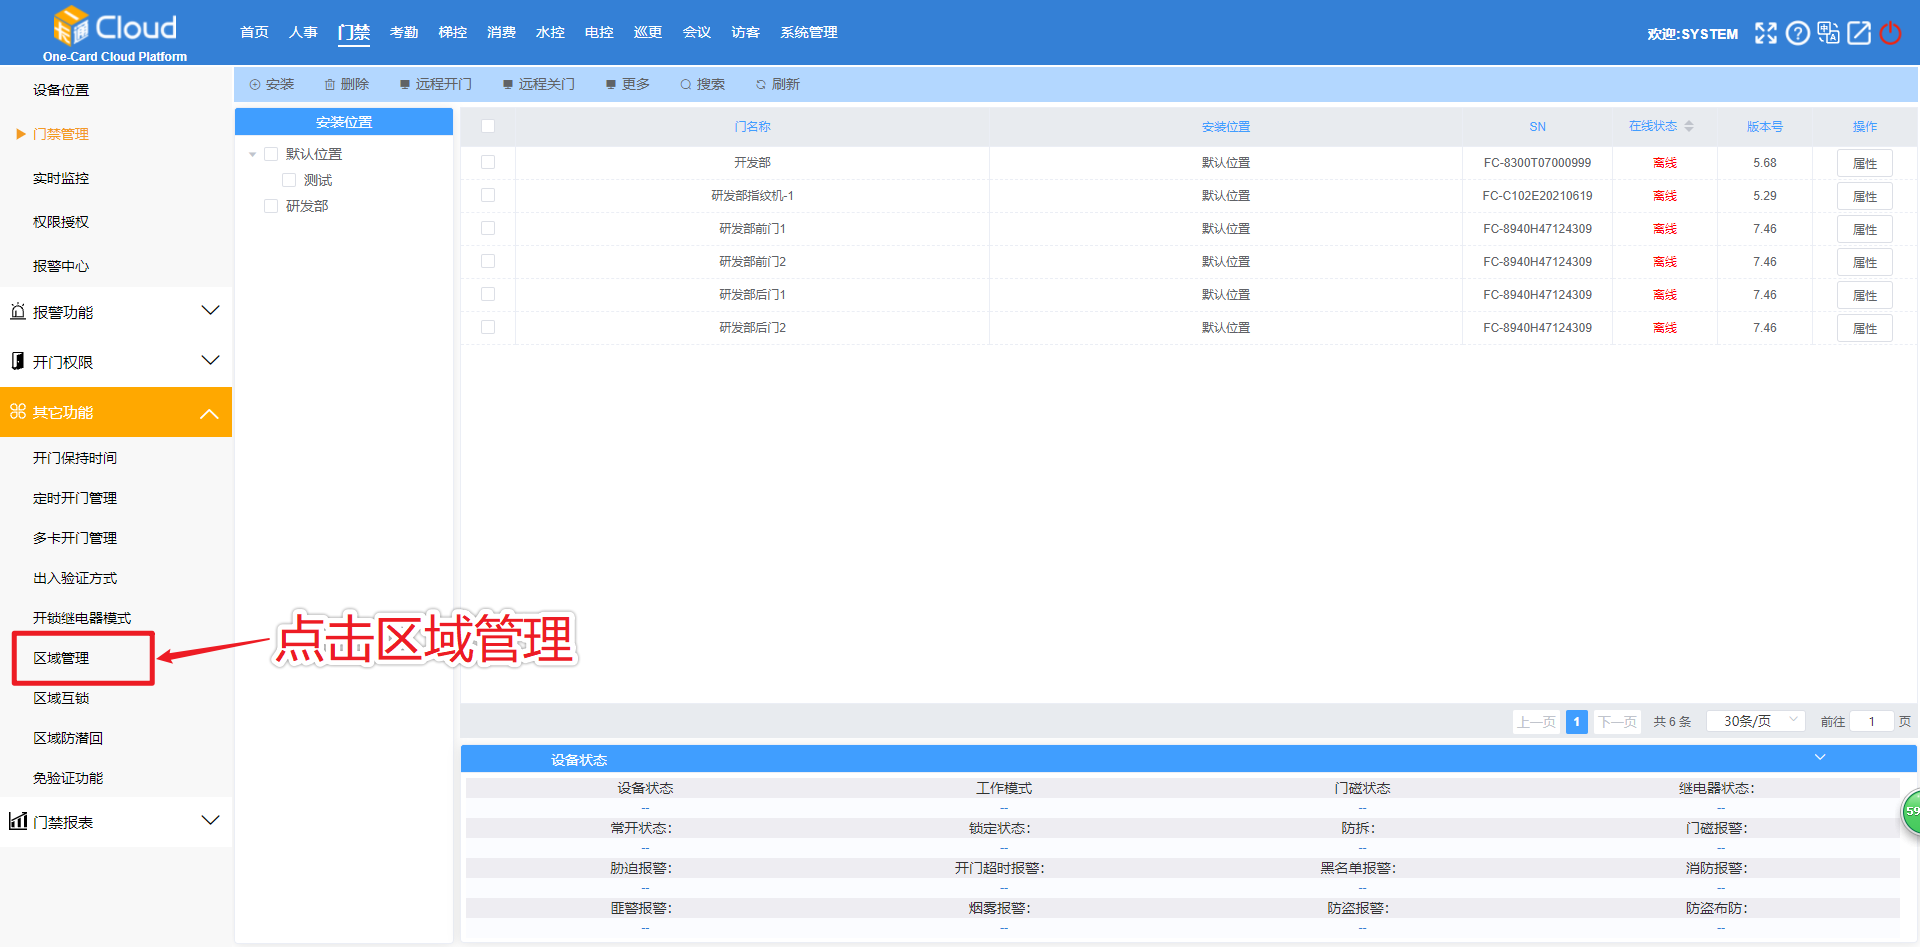
Task: Sort by the 门名称 column header
Action: point(752,127)
